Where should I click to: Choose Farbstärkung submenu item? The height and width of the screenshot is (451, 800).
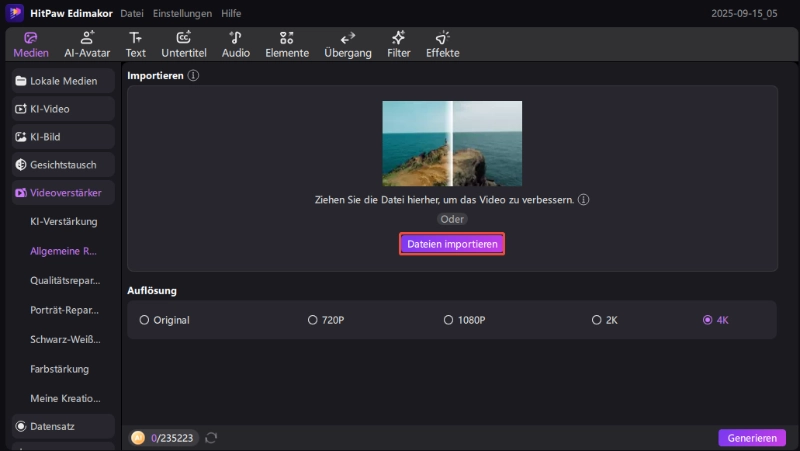59,369
